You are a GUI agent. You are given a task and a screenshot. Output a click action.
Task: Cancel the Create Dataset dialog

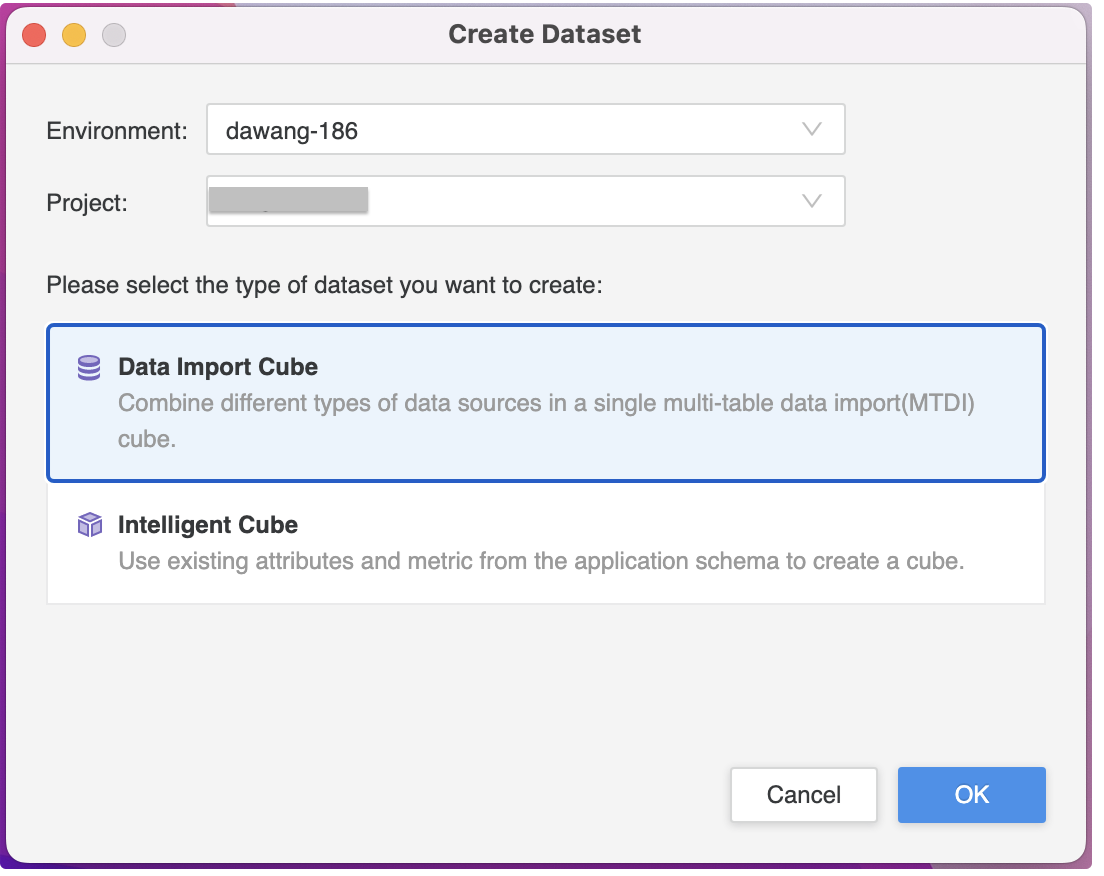[804, 794]
